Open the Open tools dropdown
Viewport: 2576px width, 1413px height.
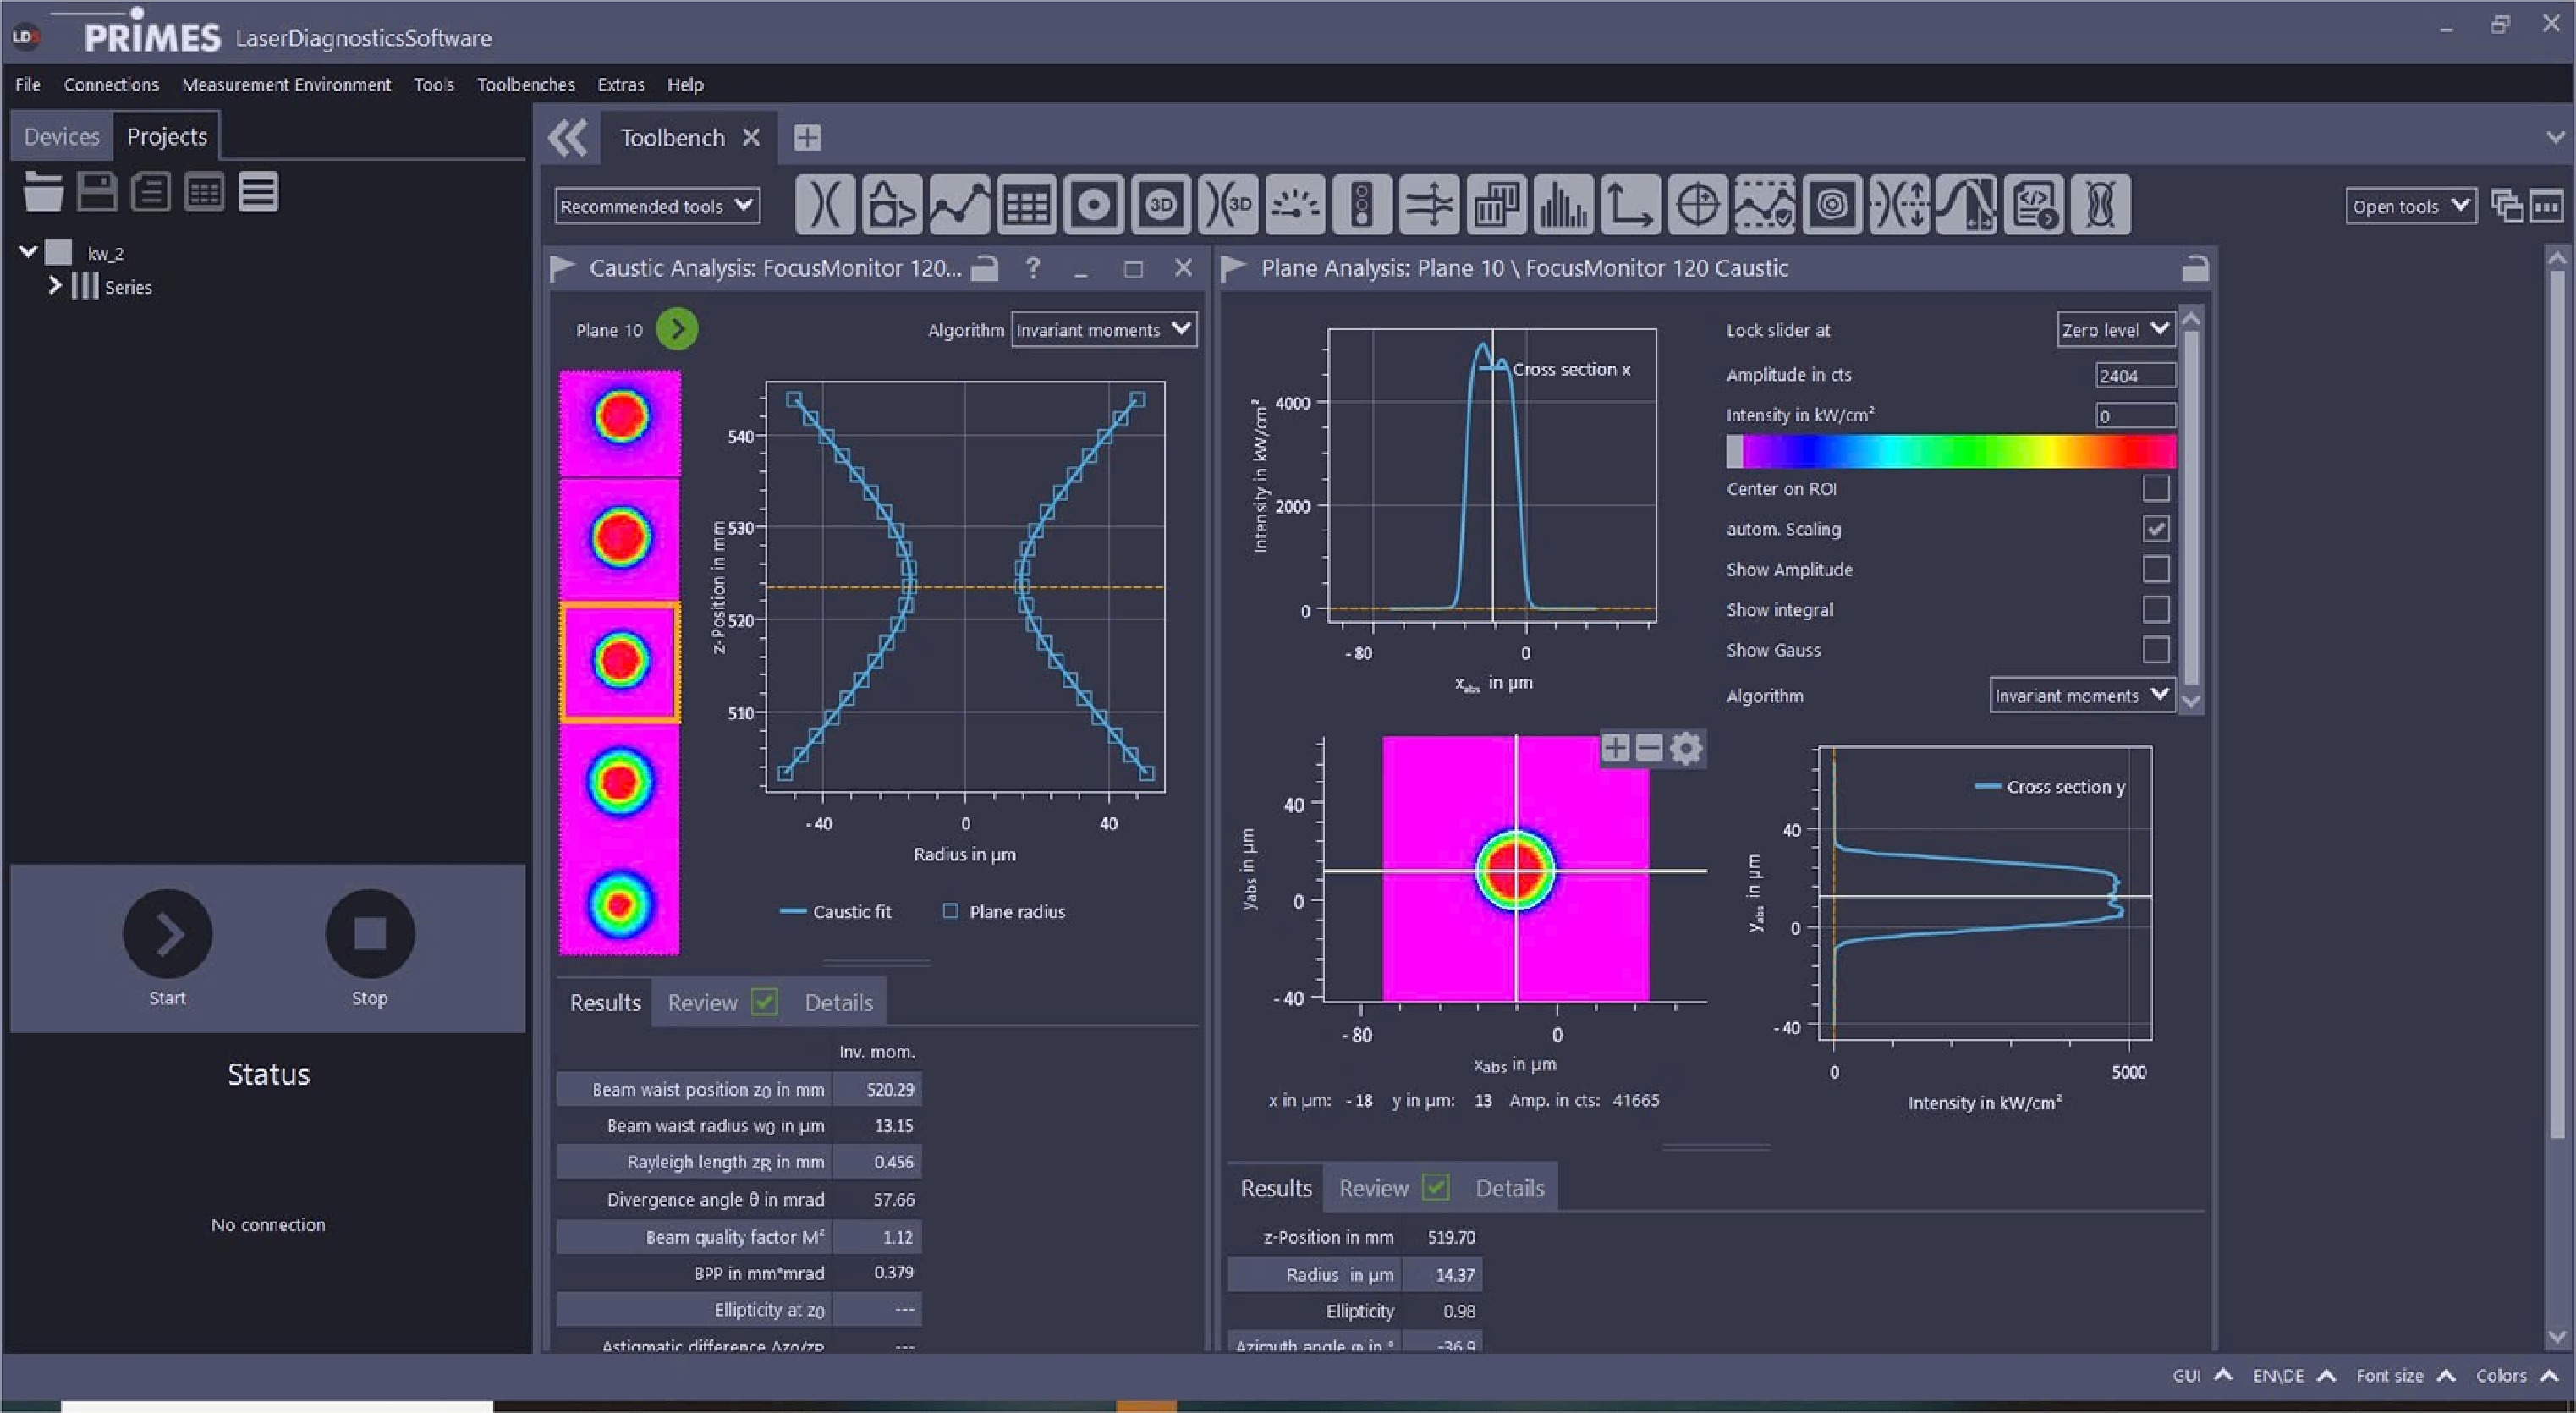[x=2410, y=206]
